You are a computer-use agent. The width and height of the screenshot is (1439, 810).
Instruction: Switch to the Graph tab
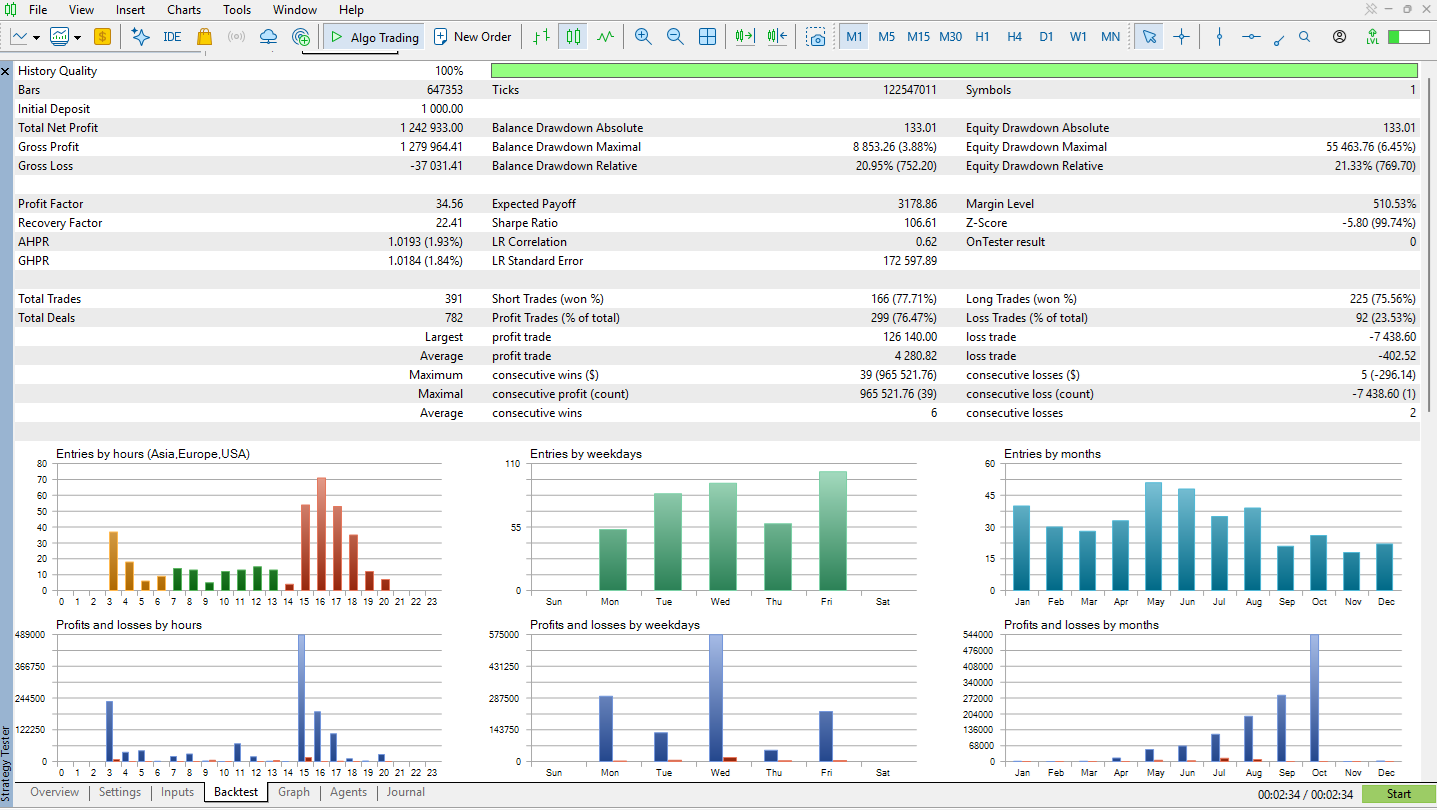tap(294, 792)
